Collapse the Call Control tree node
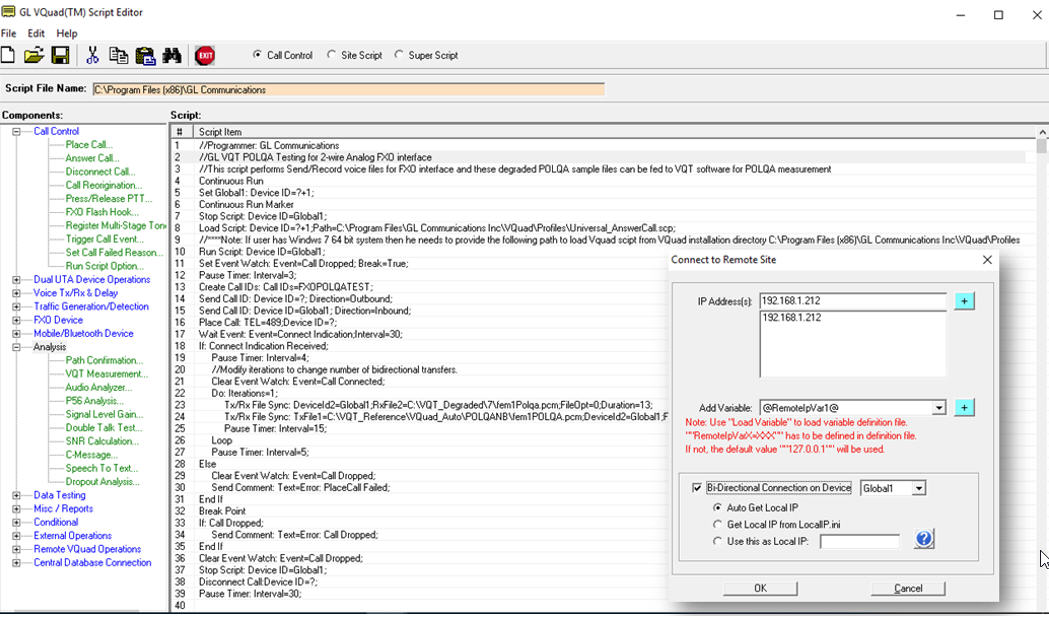The width and height of the screenshot is (1049, 617). click(17, 132)
